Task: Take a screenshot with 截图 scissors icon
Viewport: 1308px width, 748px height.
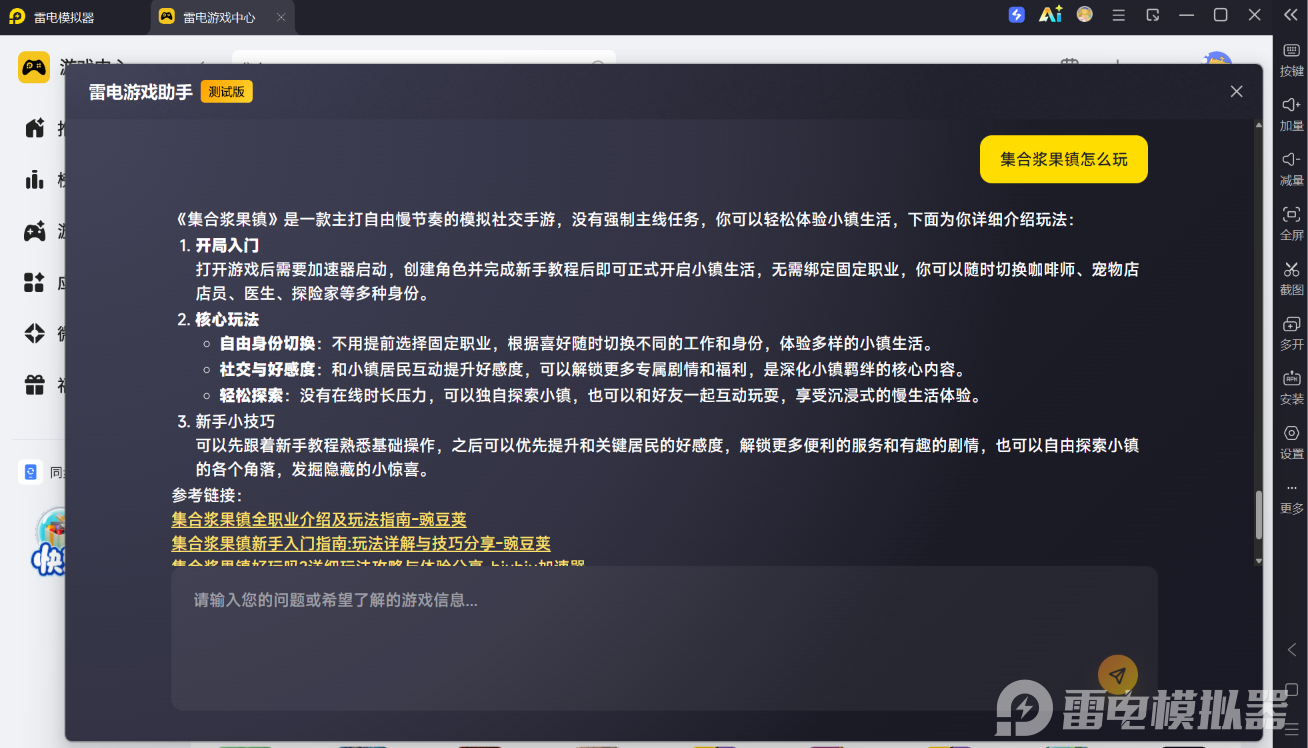Action: [x=1291, y=279]
